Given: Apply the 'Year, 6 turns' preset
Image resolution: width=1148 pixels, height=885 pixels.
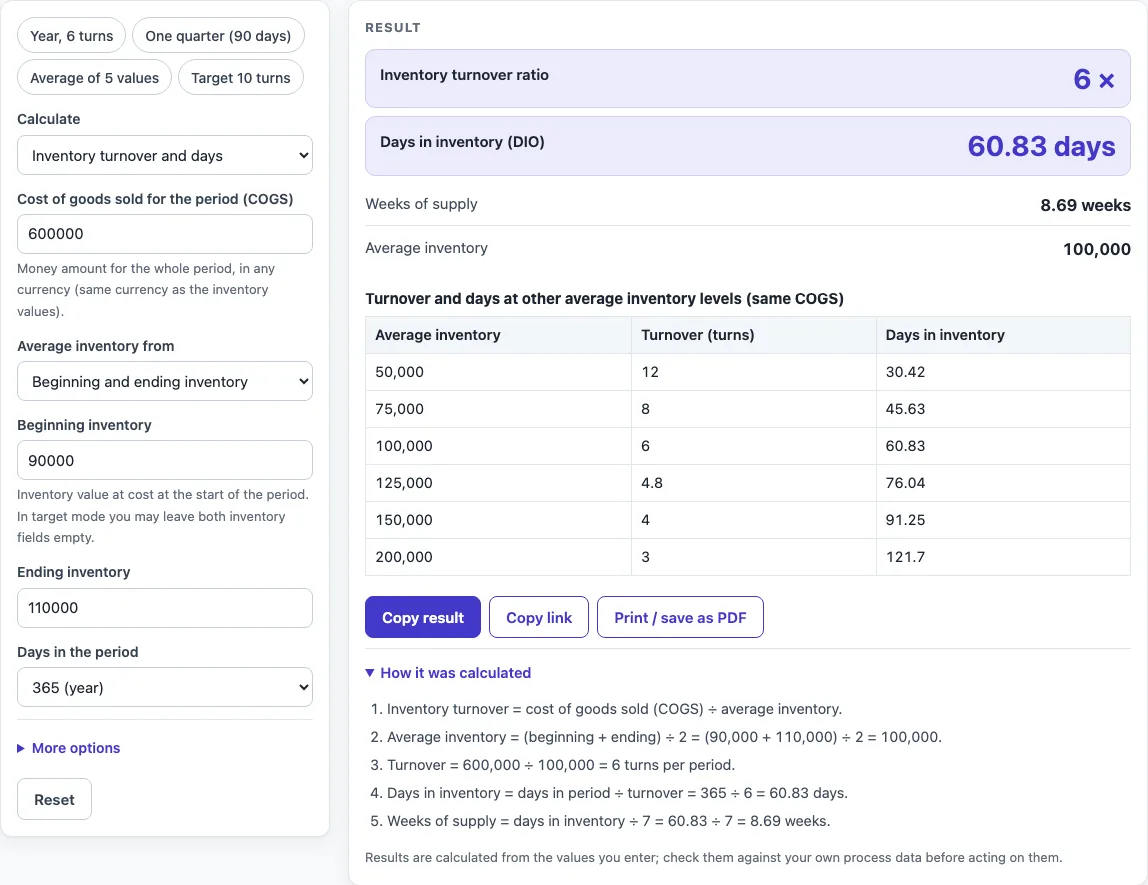Looking at the screenshot, I should [x=72, y=35].
